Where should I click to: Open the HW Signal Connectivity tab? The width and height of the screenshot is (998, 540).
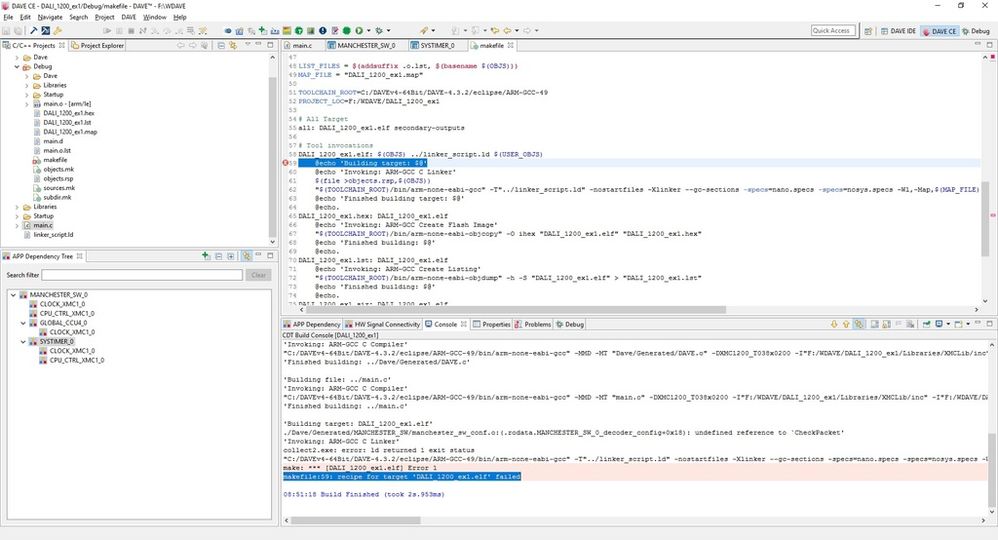(383, 324)
